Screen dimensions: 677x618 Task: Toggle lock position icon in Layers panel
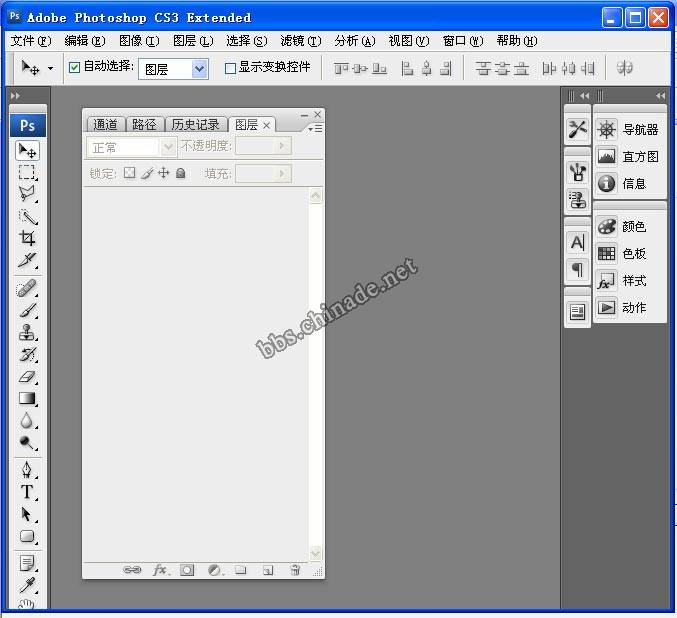(x=164, y=173)
